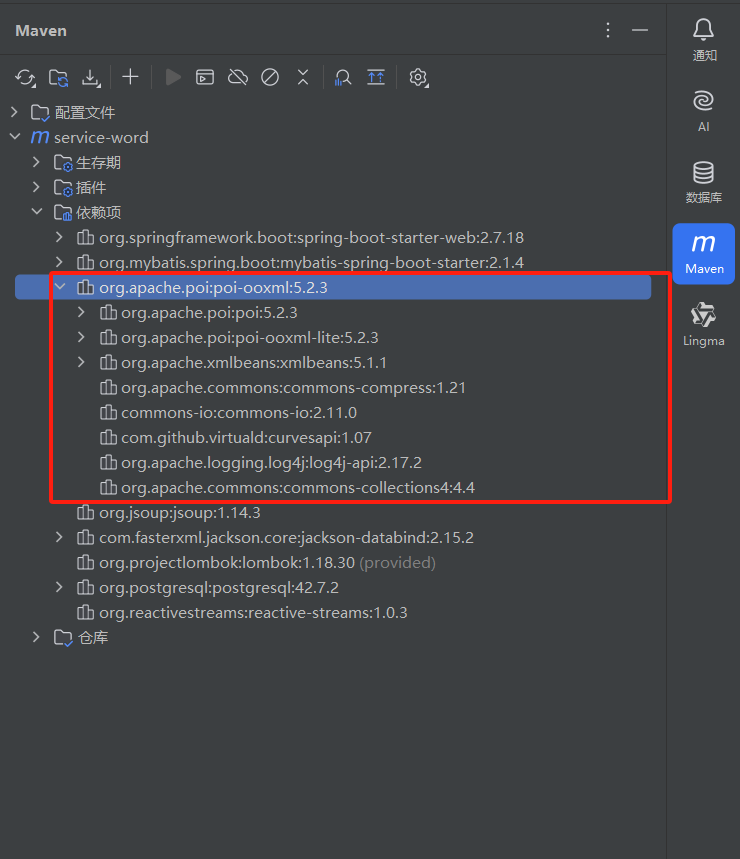Expand poi-ooxml-lite:5.2.3 node
The height and width of the screenshot is (859, 740).
click(82, 337)
